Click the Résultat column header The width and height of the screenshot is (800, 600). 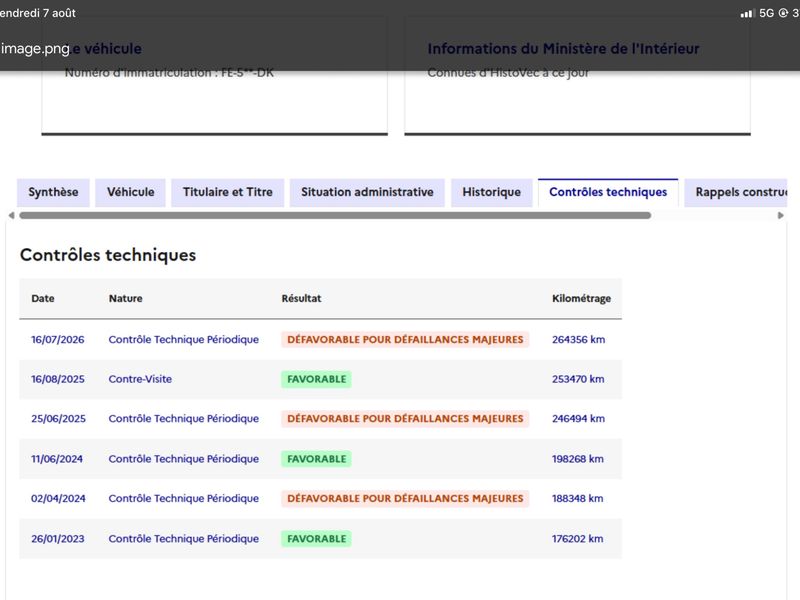pos(302,298)
